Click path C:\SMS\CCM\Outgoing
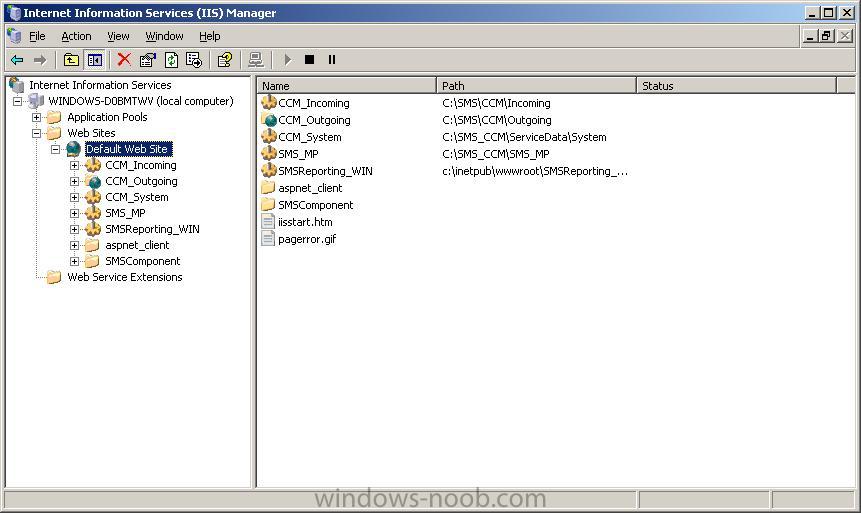This screenshot has height=513, width=861. pyautogui.click(x=496, y=120)
